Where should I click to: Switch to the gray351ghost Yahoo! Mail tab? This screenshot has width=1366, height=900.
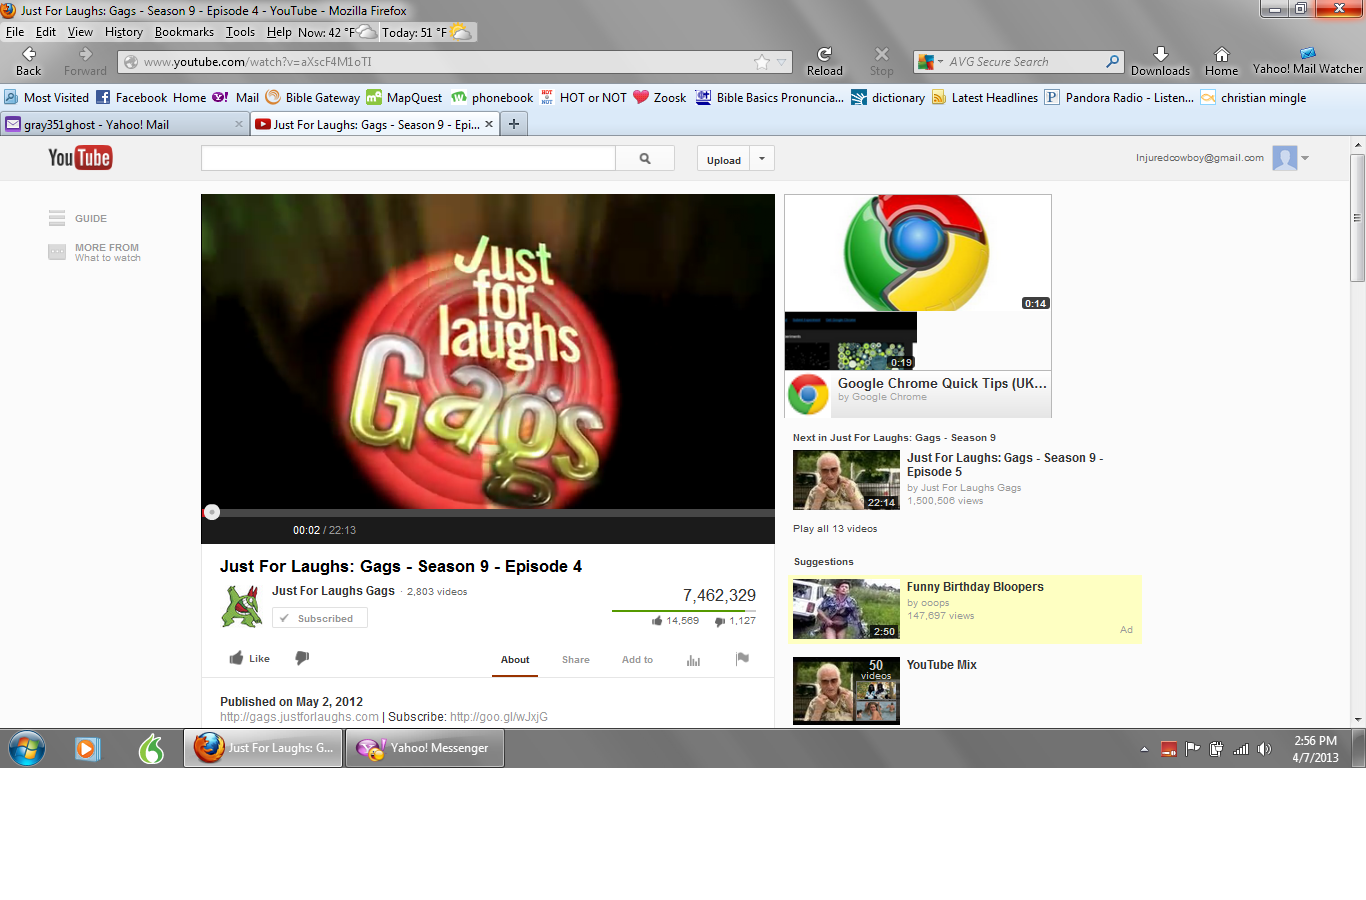124,124
